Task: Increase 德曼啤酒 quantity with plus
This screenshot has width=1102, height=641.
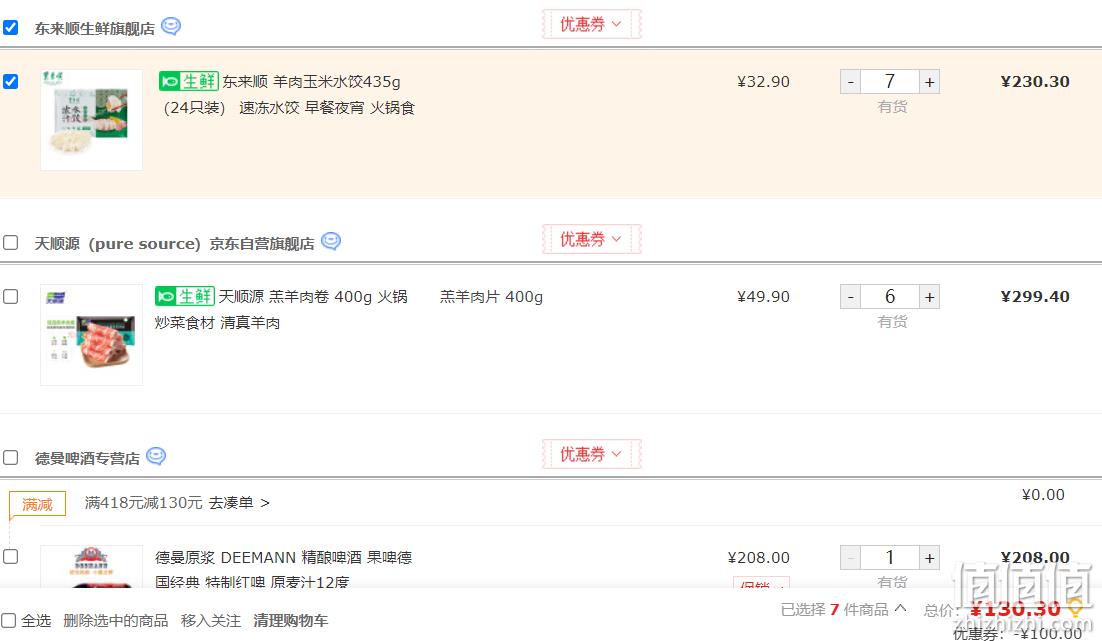Action: [929, 557]
